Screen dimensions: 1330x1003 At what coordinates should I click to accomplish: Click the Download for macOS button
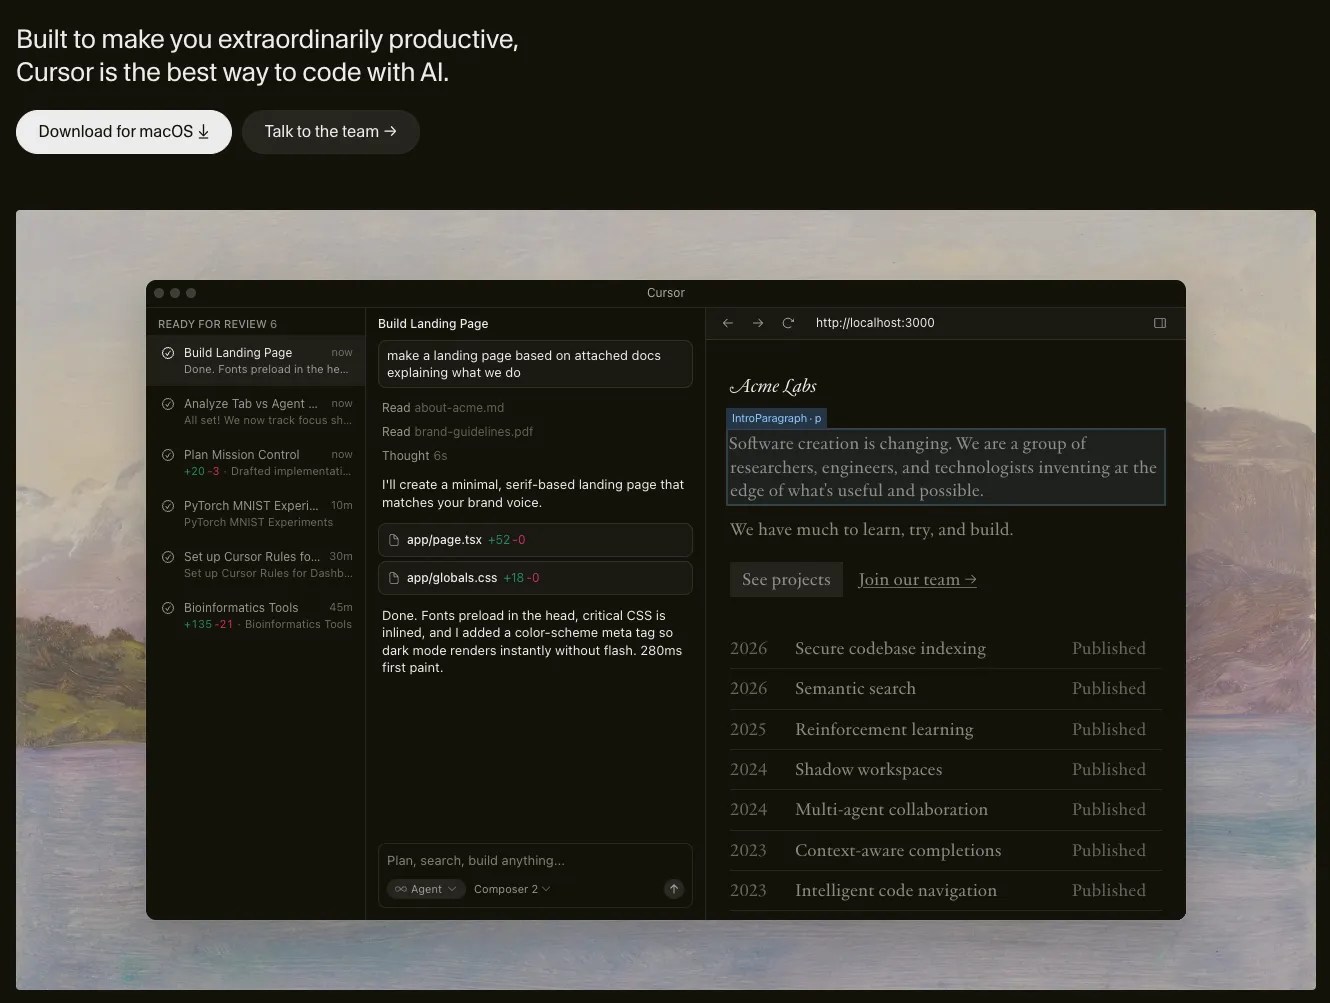(124, 132)
